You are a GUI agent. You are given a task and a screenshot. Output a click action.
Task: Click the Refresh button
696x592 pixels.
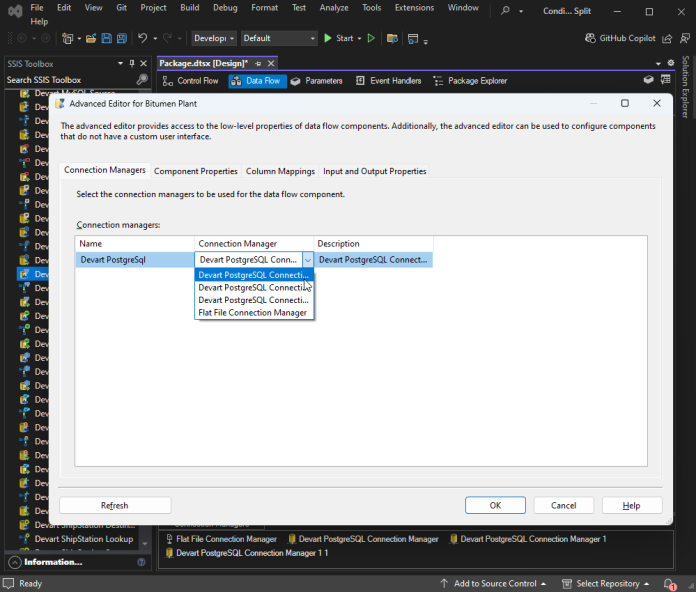coord(115,505)
